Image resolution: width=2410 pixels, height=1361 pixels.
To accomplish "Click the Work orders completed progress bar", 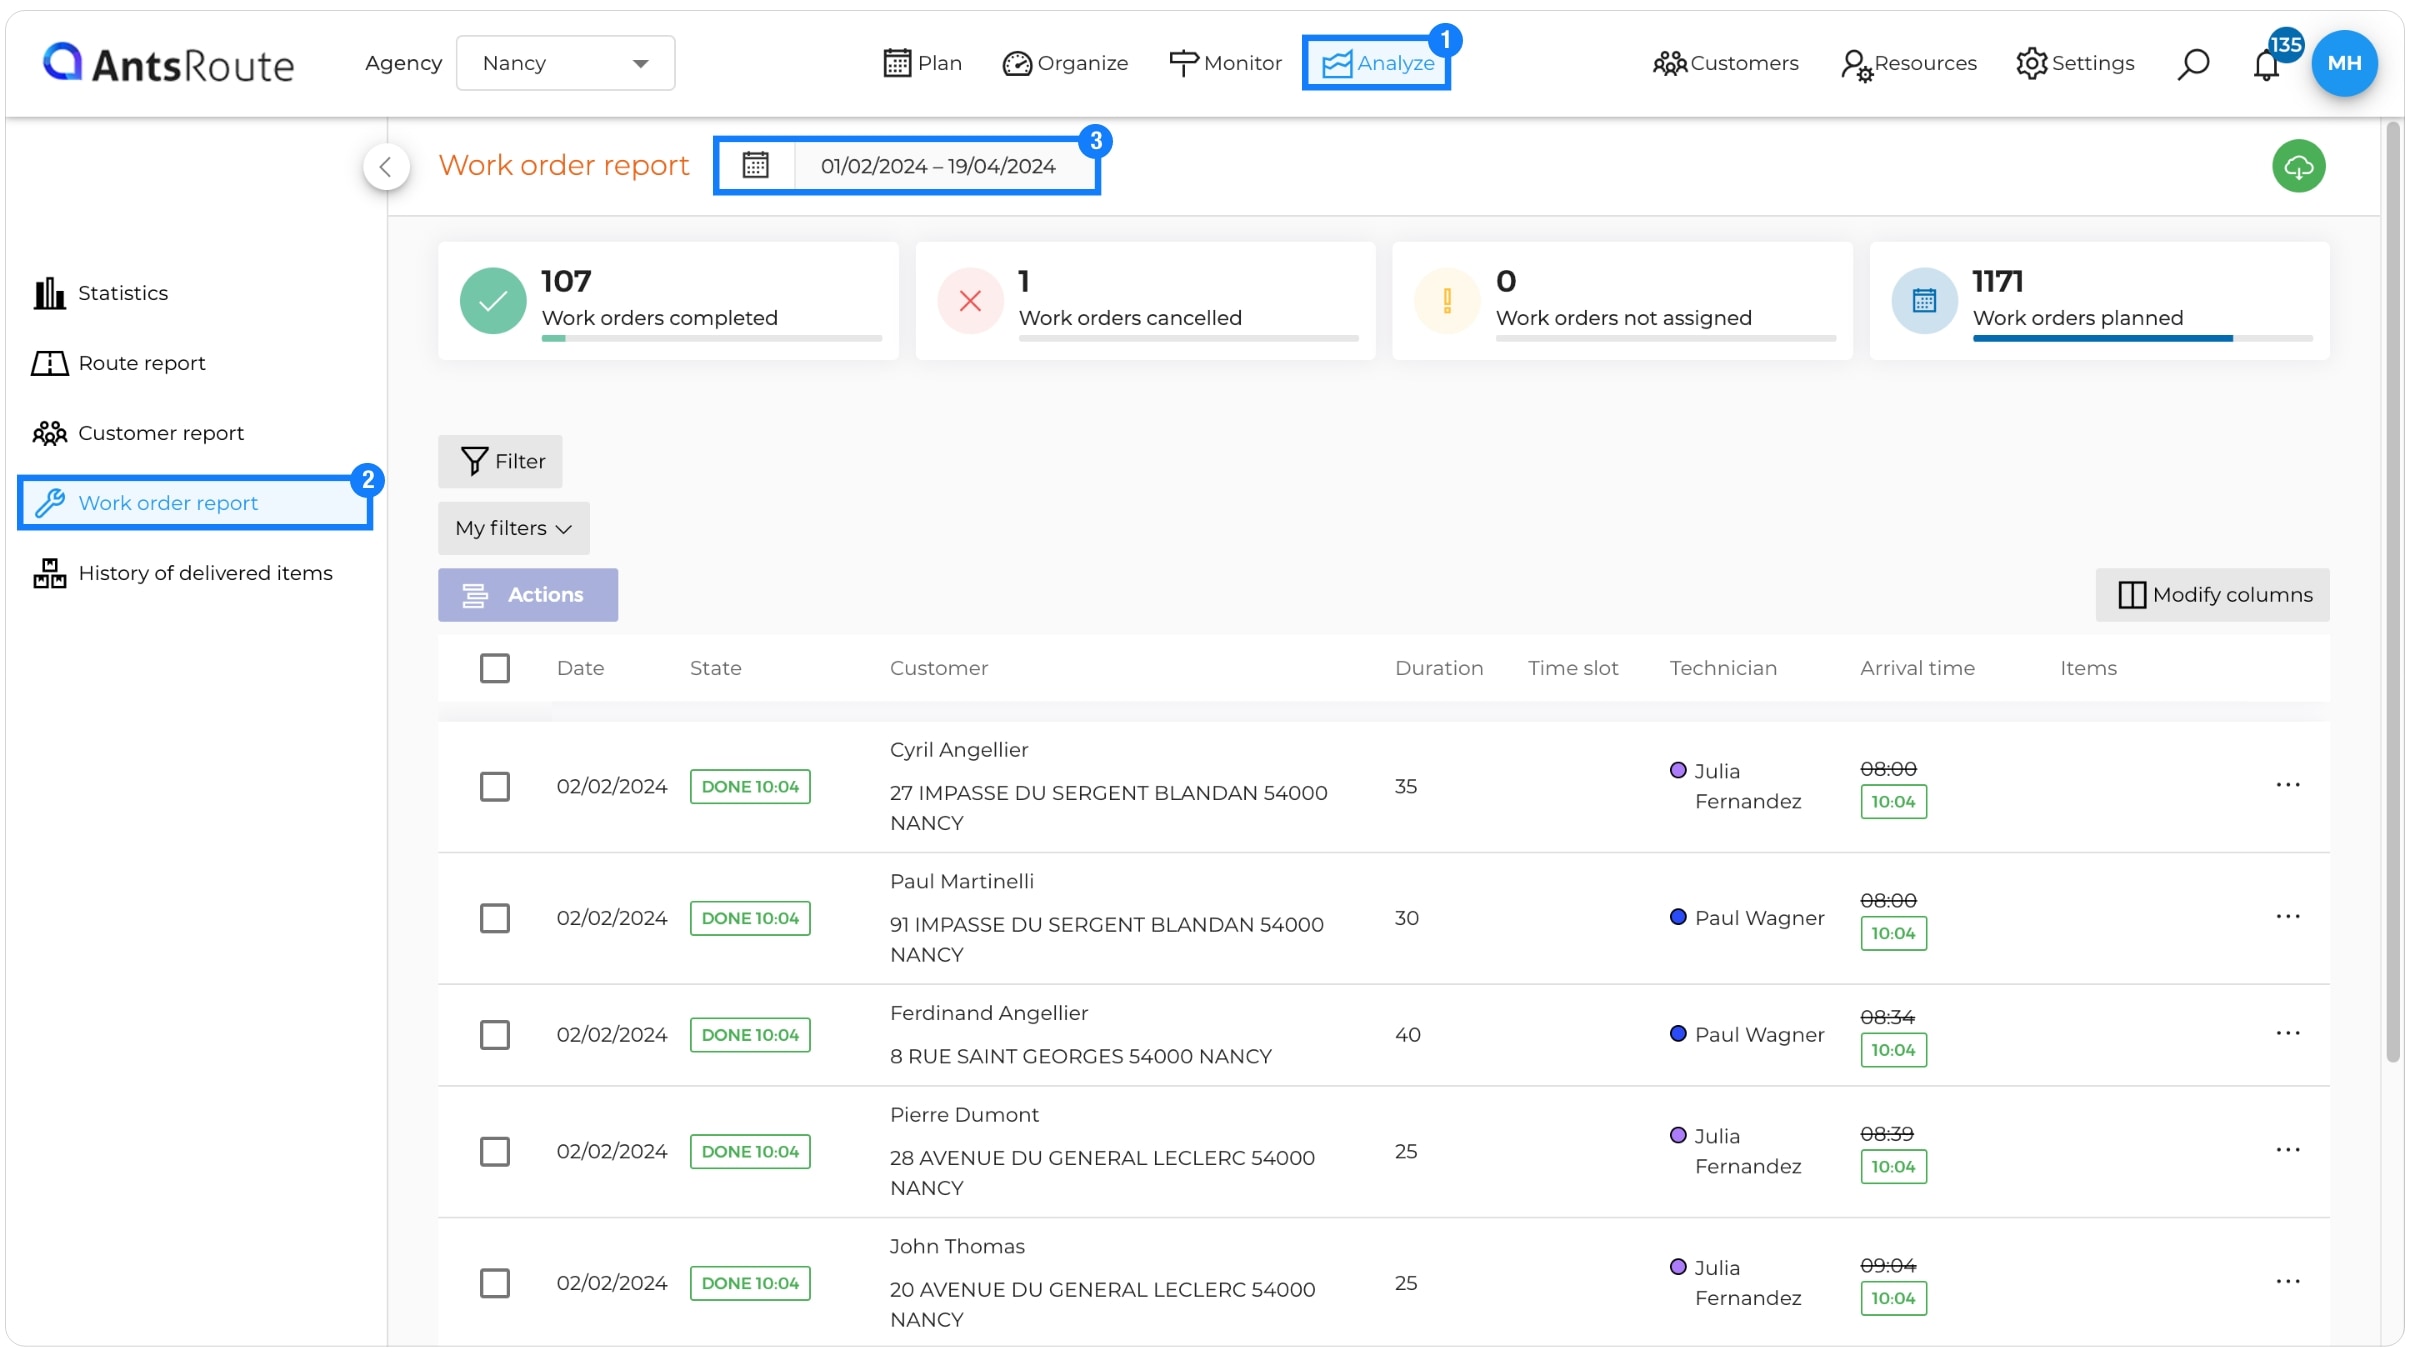I will click(x=712, y=338).
